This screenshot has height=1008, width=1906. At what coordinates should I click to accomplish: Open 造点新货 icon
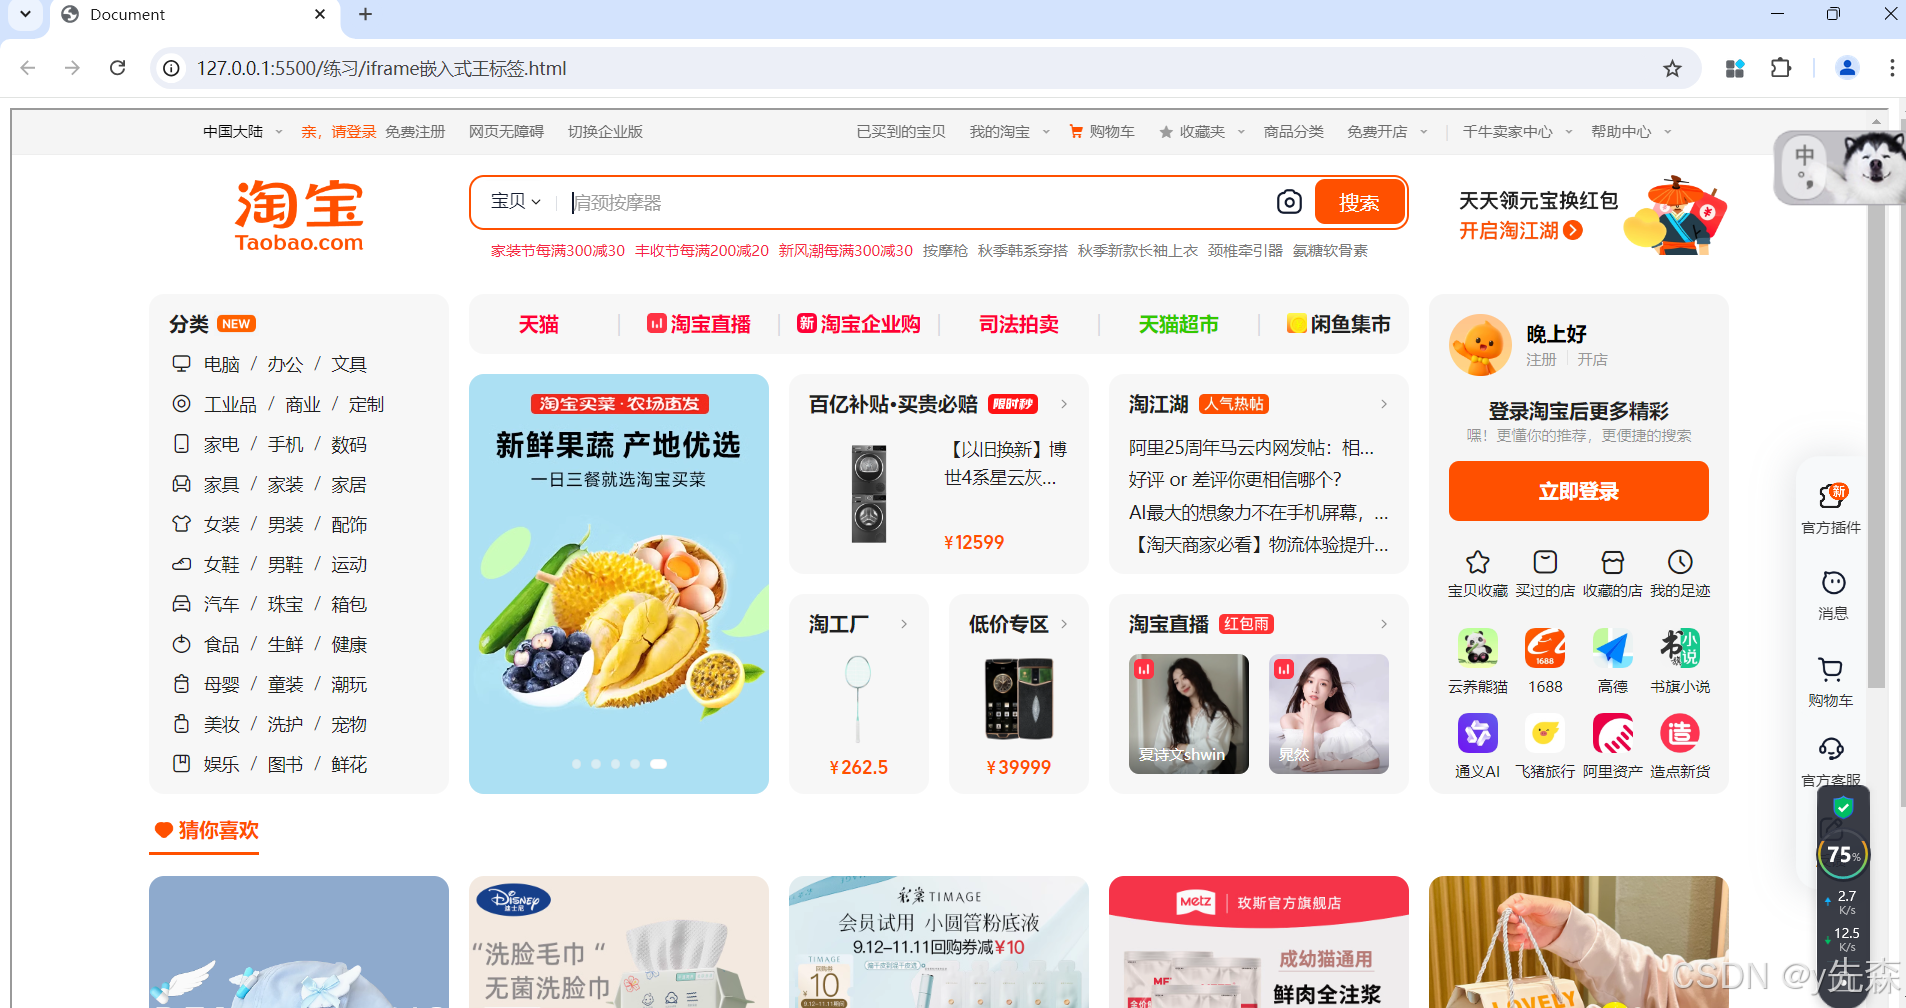pos(1680,733)
